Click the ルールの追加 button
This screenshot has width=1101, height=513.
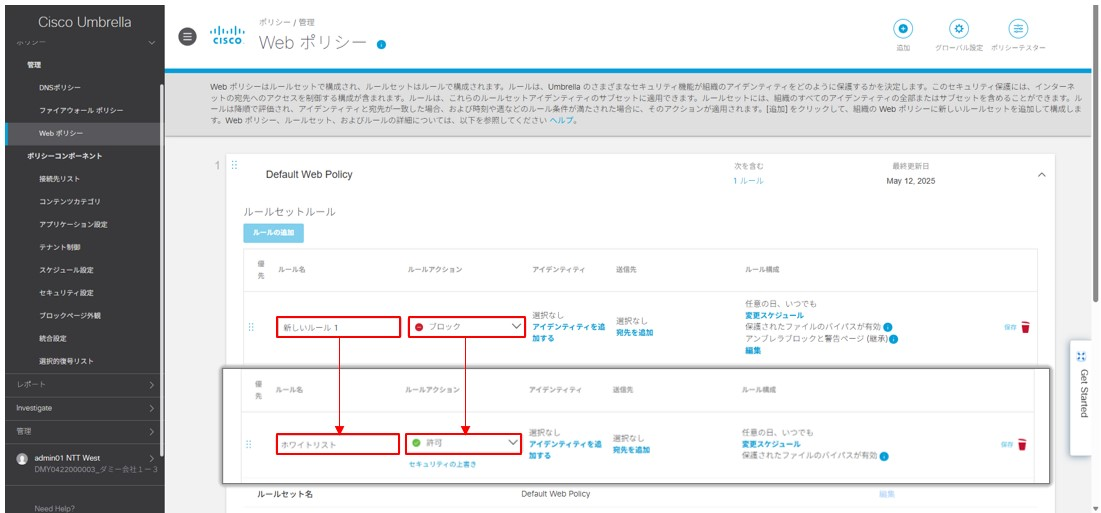[274, 233]
